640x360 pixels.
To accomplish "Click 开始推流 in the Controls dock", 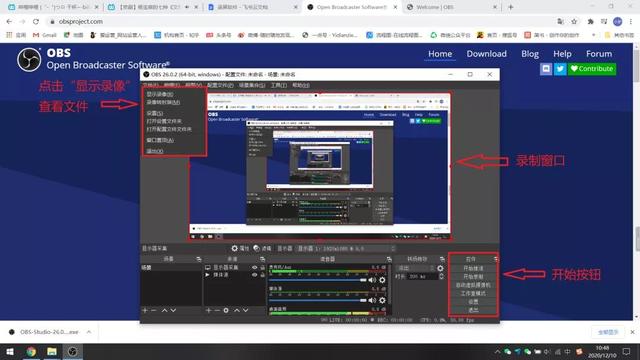I will tap(473, 269).
